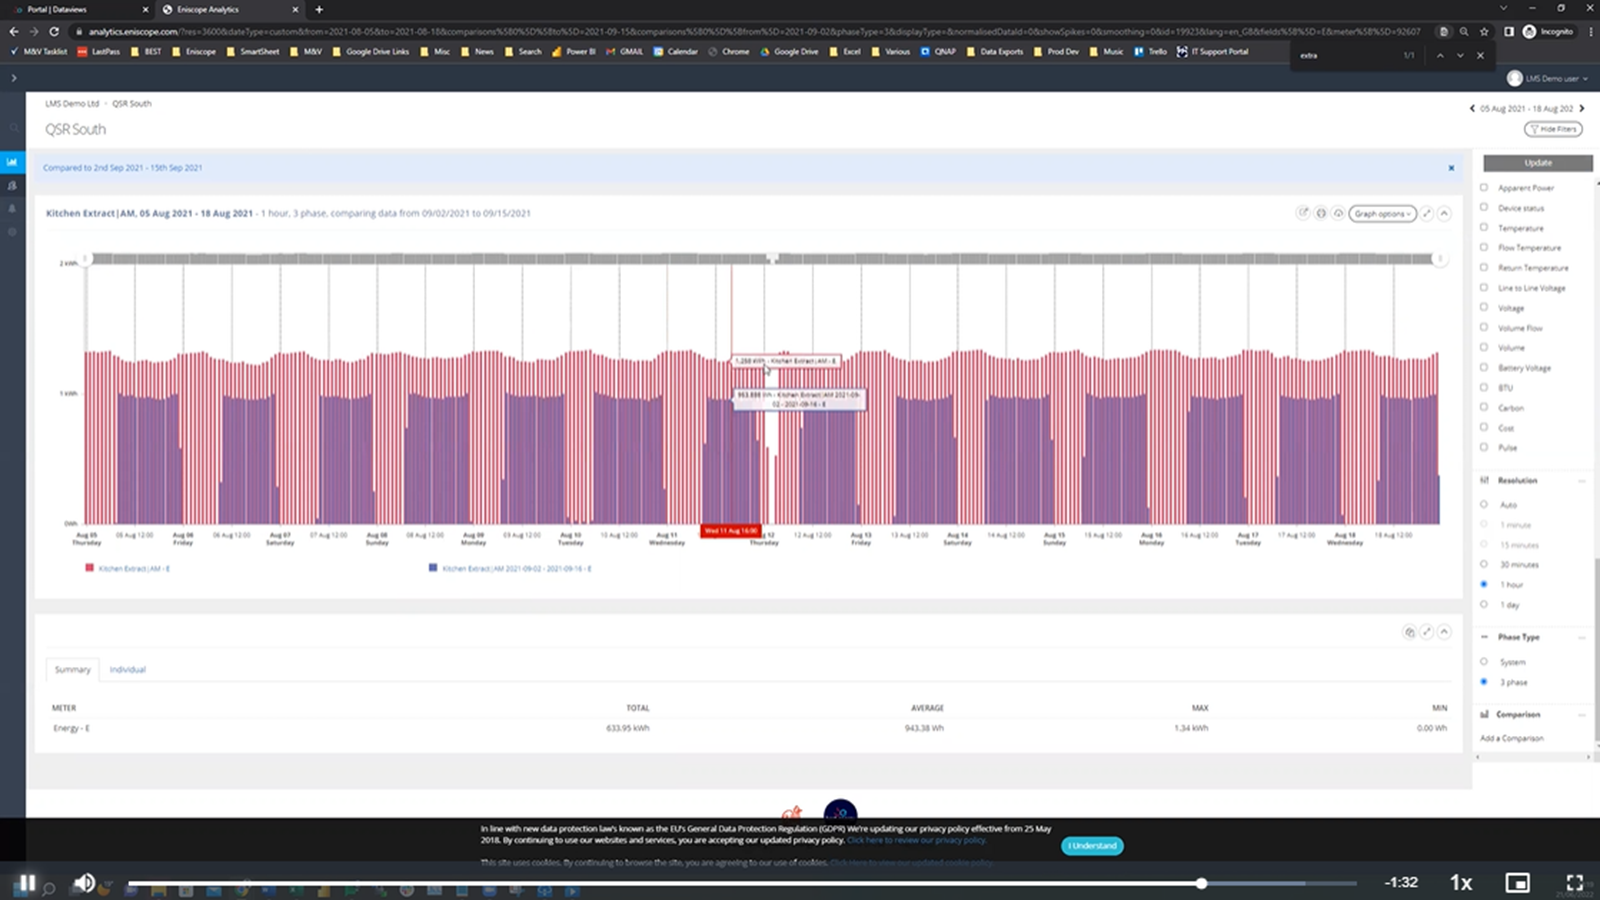Click the LMS Demo Ltd breadcrumb
Viewport: 1600px width, 900px height.
click(72, 103)
